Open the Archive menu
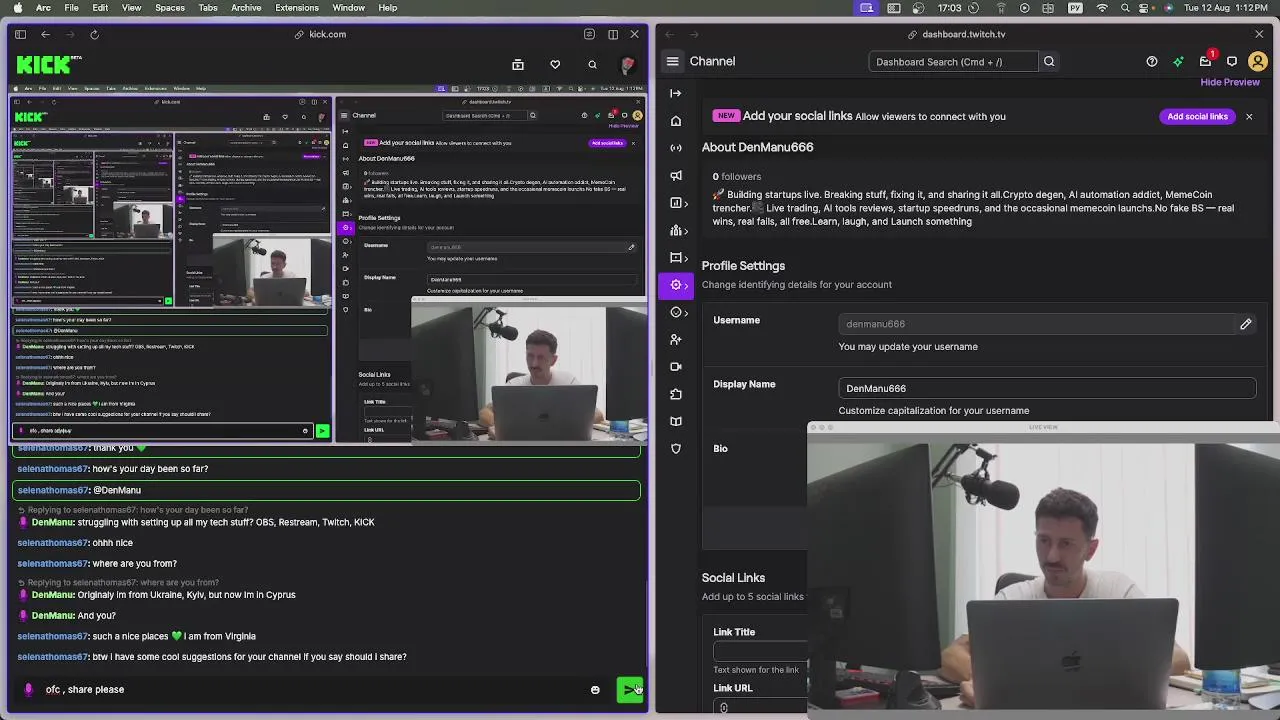 (x=246, y=8)
